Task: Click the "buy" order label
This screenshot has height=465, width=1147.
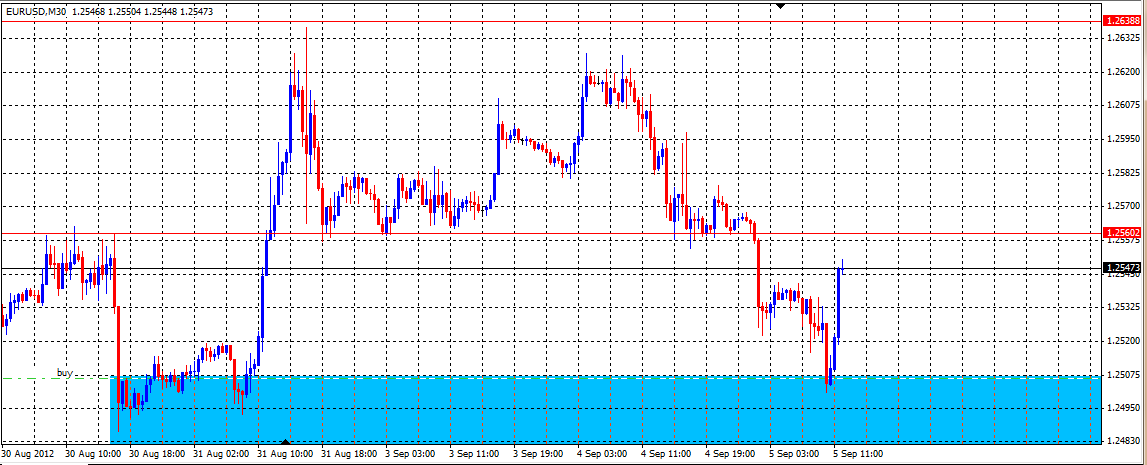Action: point(65,372)
